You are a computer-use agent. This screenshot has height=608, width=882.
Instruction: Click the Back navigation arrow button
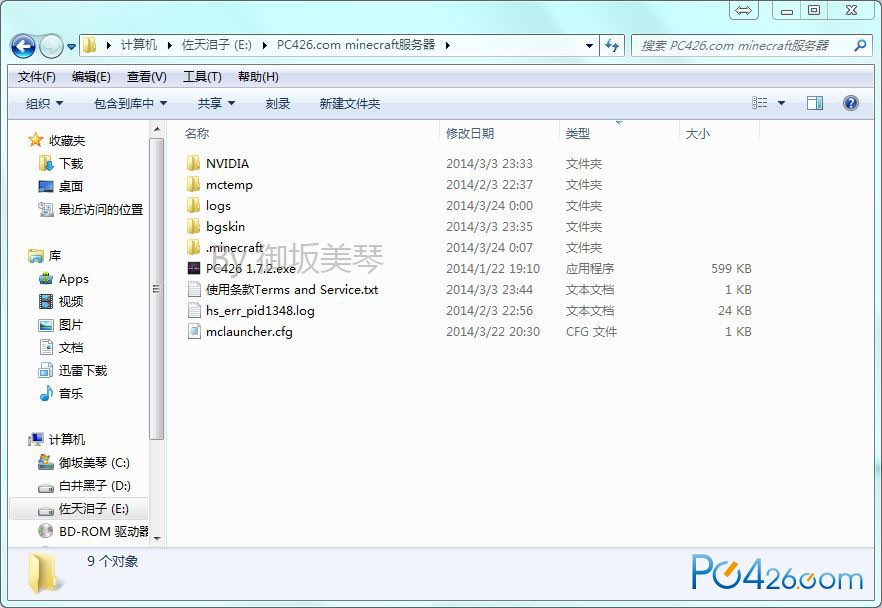pos(23,46)
